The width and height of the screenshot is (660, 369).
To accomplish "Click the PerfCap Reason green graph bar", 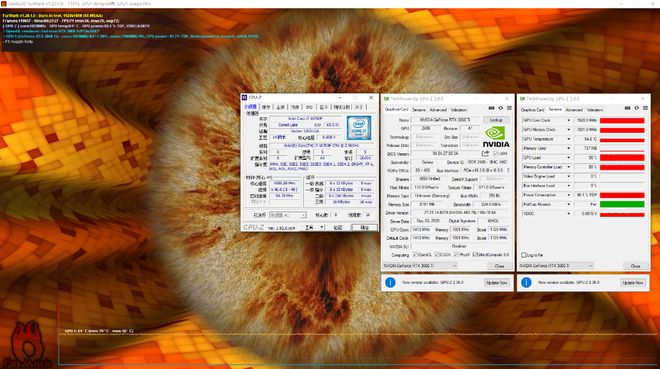I will (x=622, y=204).
